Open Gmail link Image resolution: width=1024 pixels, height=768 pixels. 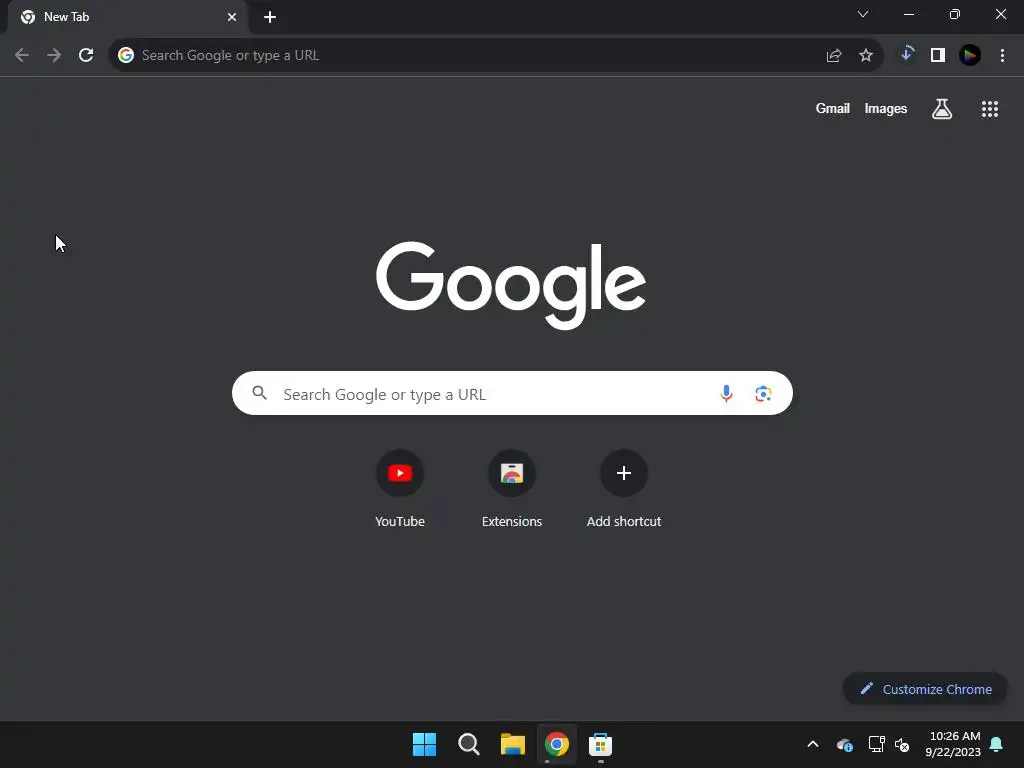click(x=833, y=108)
